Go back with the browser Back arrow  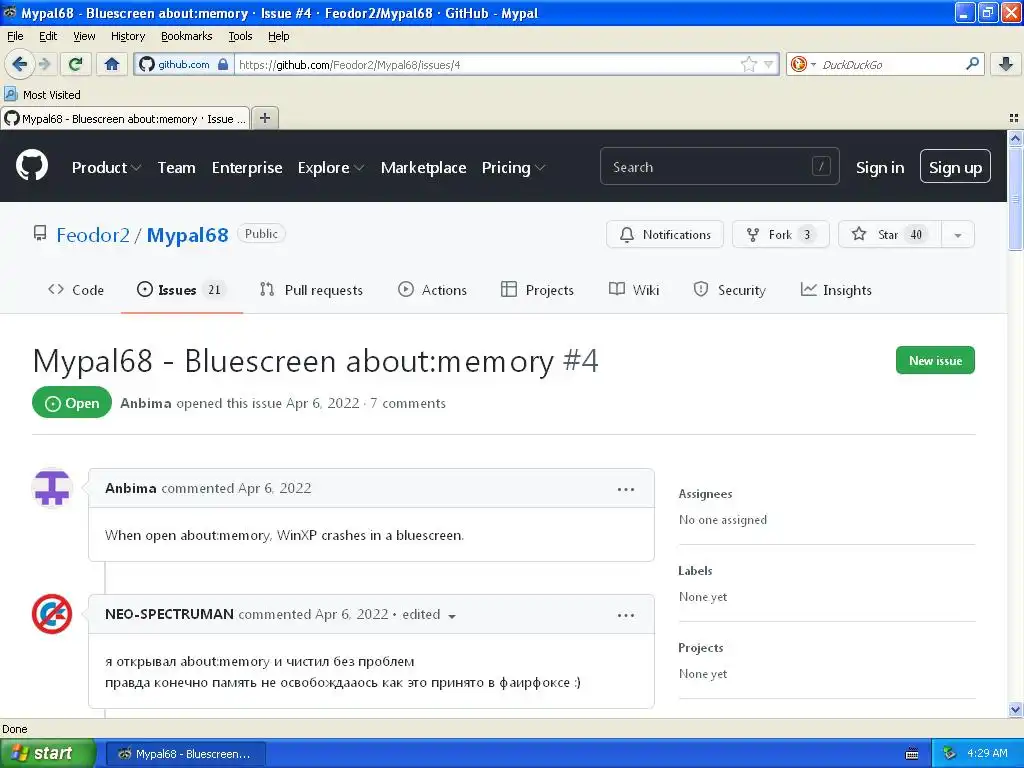click(20, 64)
